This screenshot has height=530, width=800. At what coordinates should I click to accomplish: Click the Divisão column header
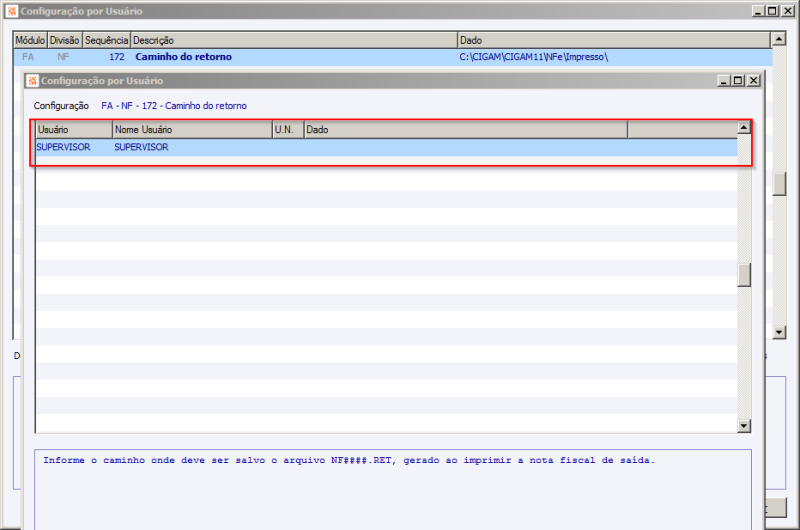[x=65, y=40]
